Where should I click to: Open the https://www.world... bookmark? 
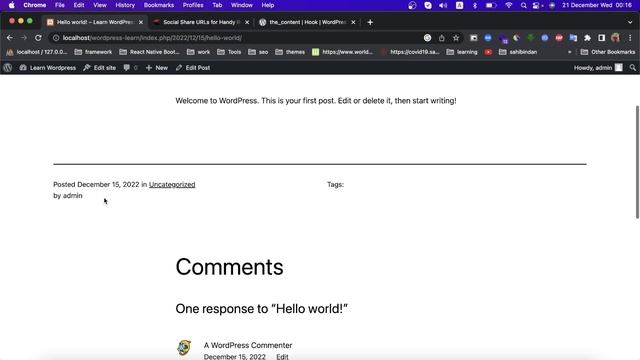tap(342, 52)
